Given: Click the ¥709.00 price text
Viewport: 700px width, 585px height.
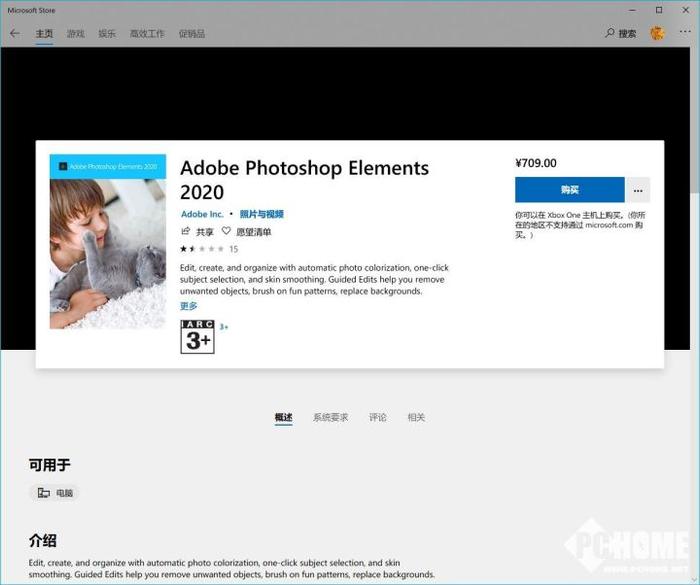Looking at the screenshot, I should point(536,163).
